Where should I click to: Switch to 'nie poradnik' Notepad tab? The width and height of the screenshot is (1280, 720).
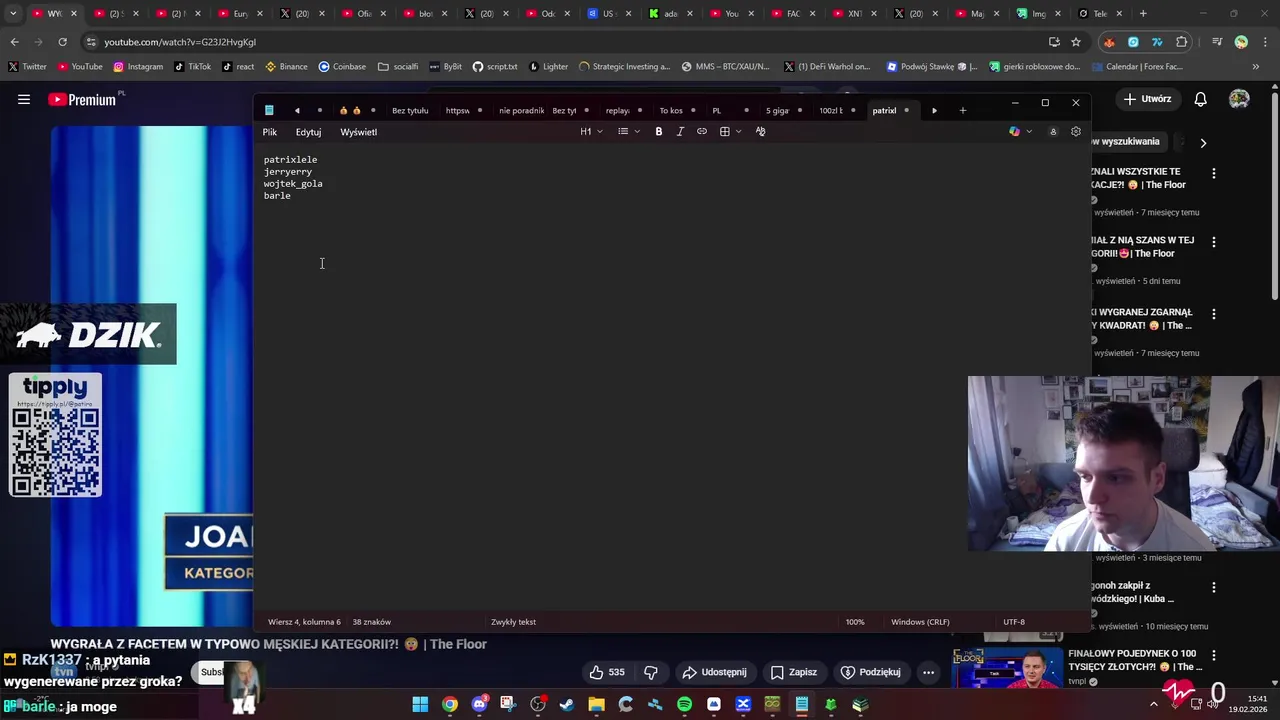coord(521,110)
